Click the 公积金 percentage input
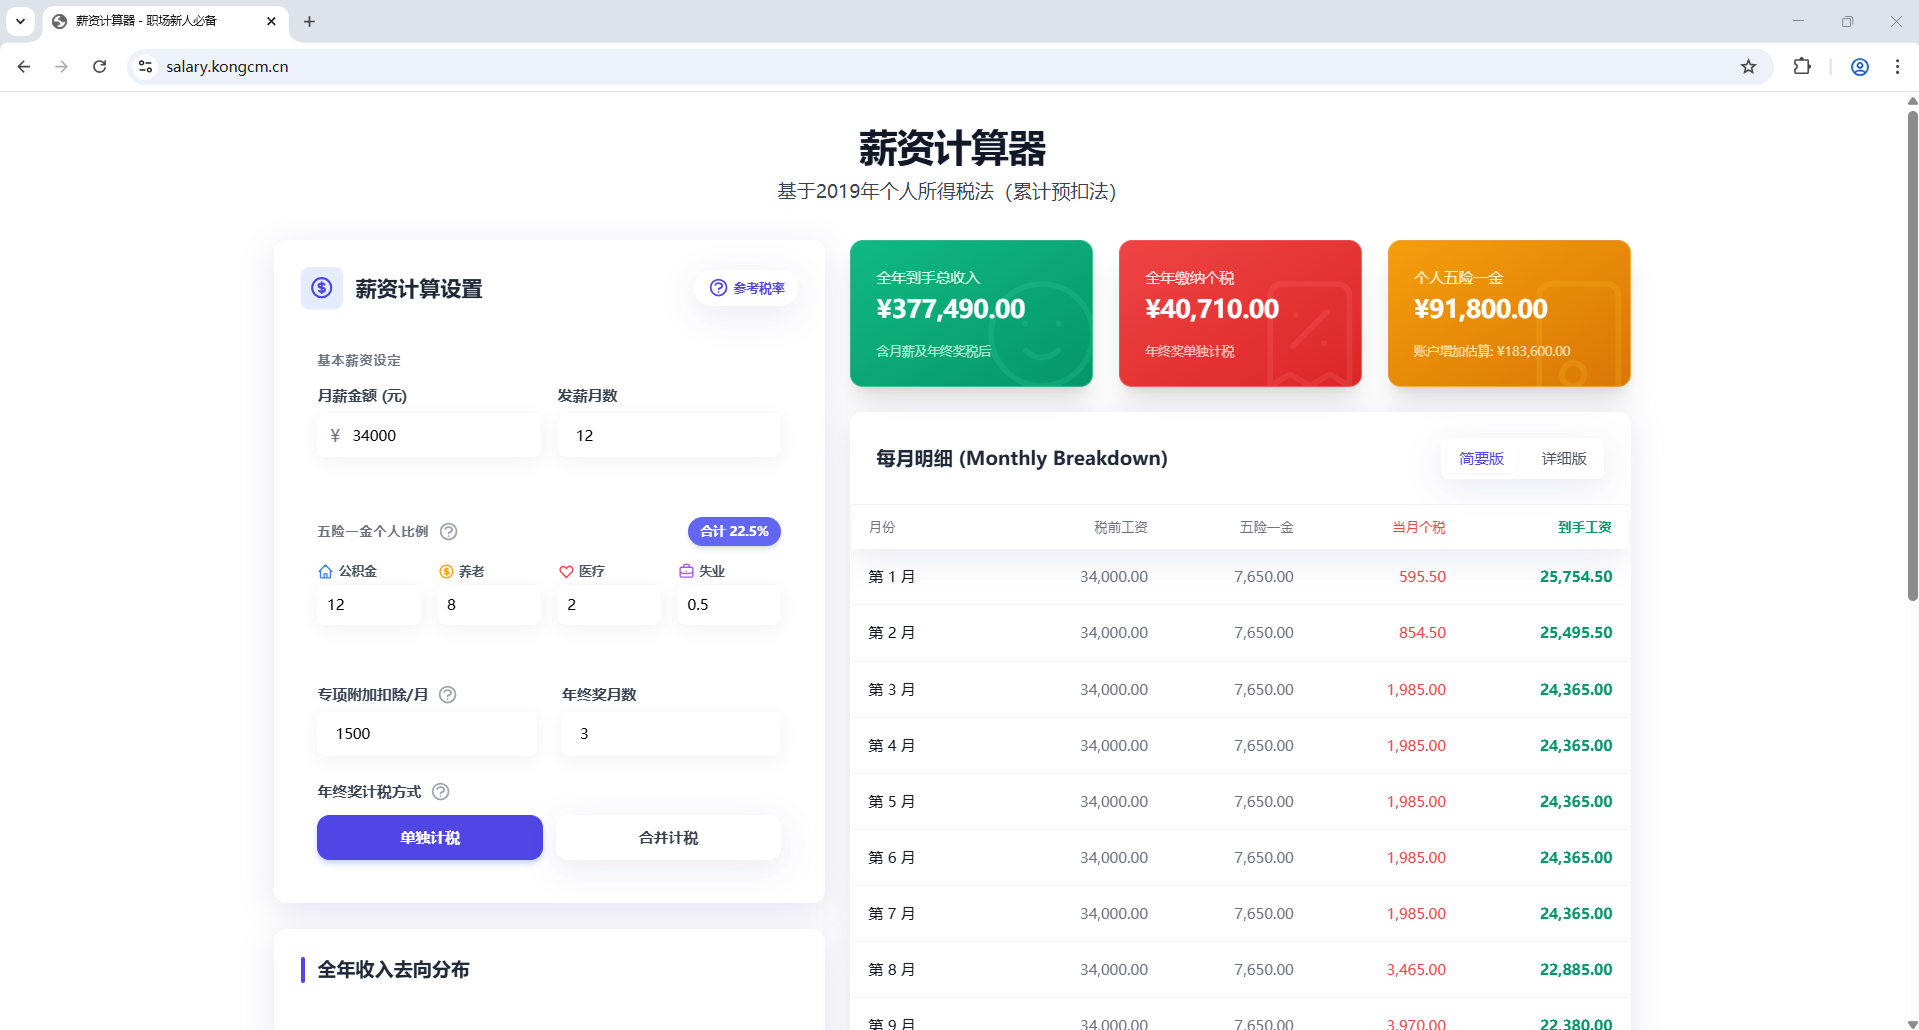 [368, 605]
